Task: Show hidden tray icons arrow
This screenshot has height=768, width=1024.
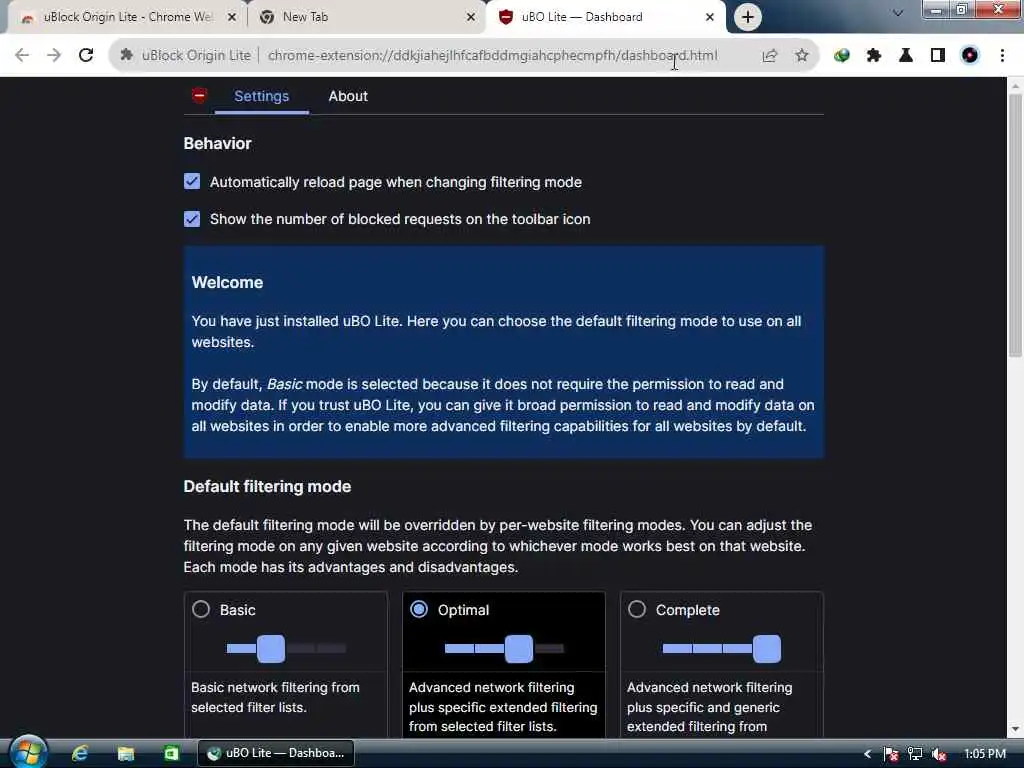Action: 867,754
